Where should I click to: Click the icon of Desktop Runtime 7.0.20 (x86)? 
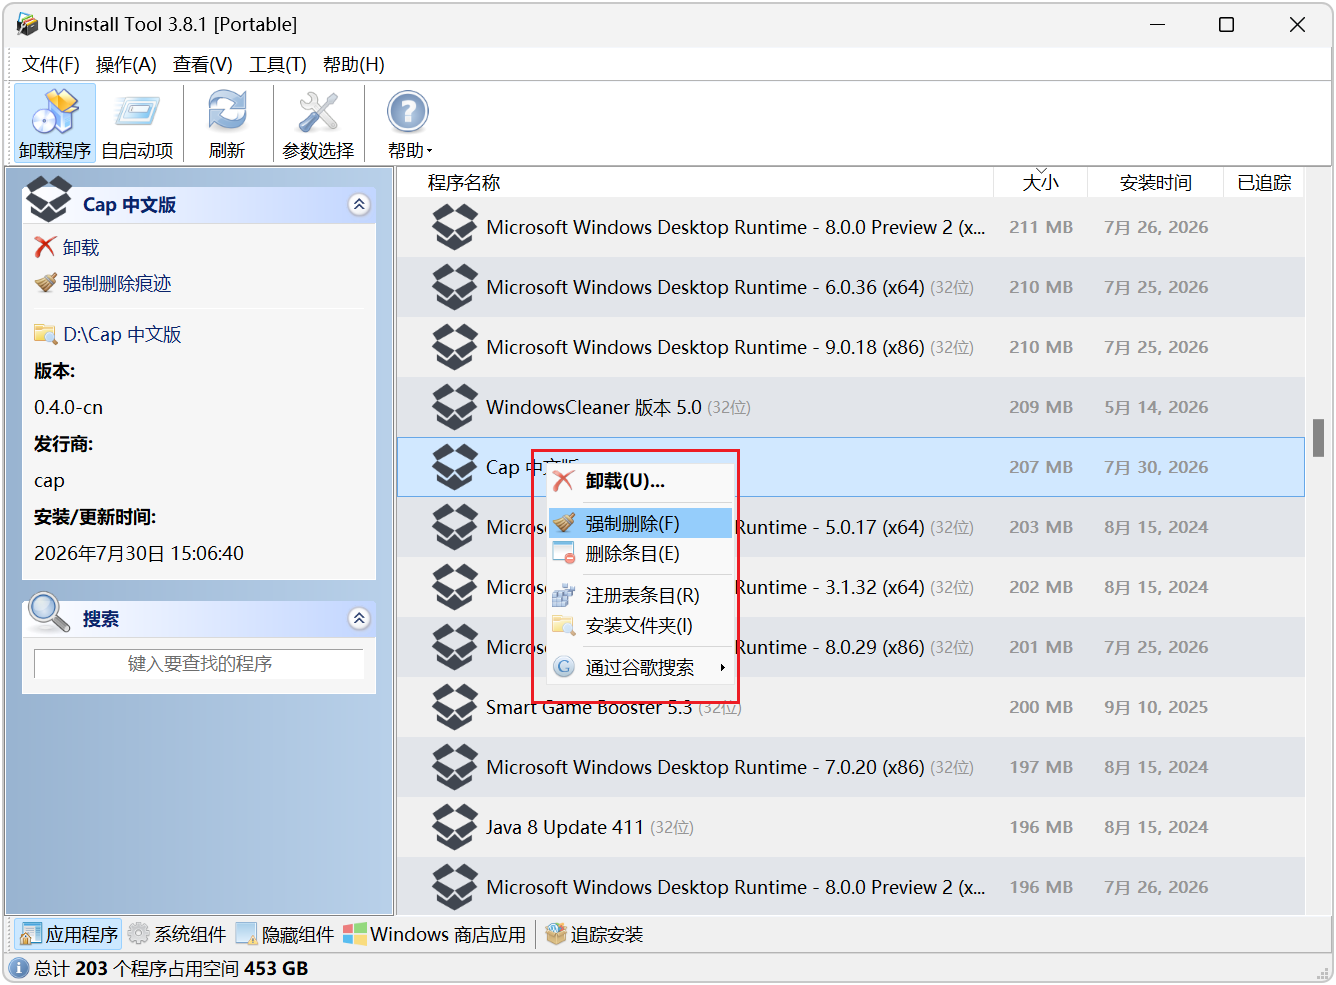click(x=455, y=767)
